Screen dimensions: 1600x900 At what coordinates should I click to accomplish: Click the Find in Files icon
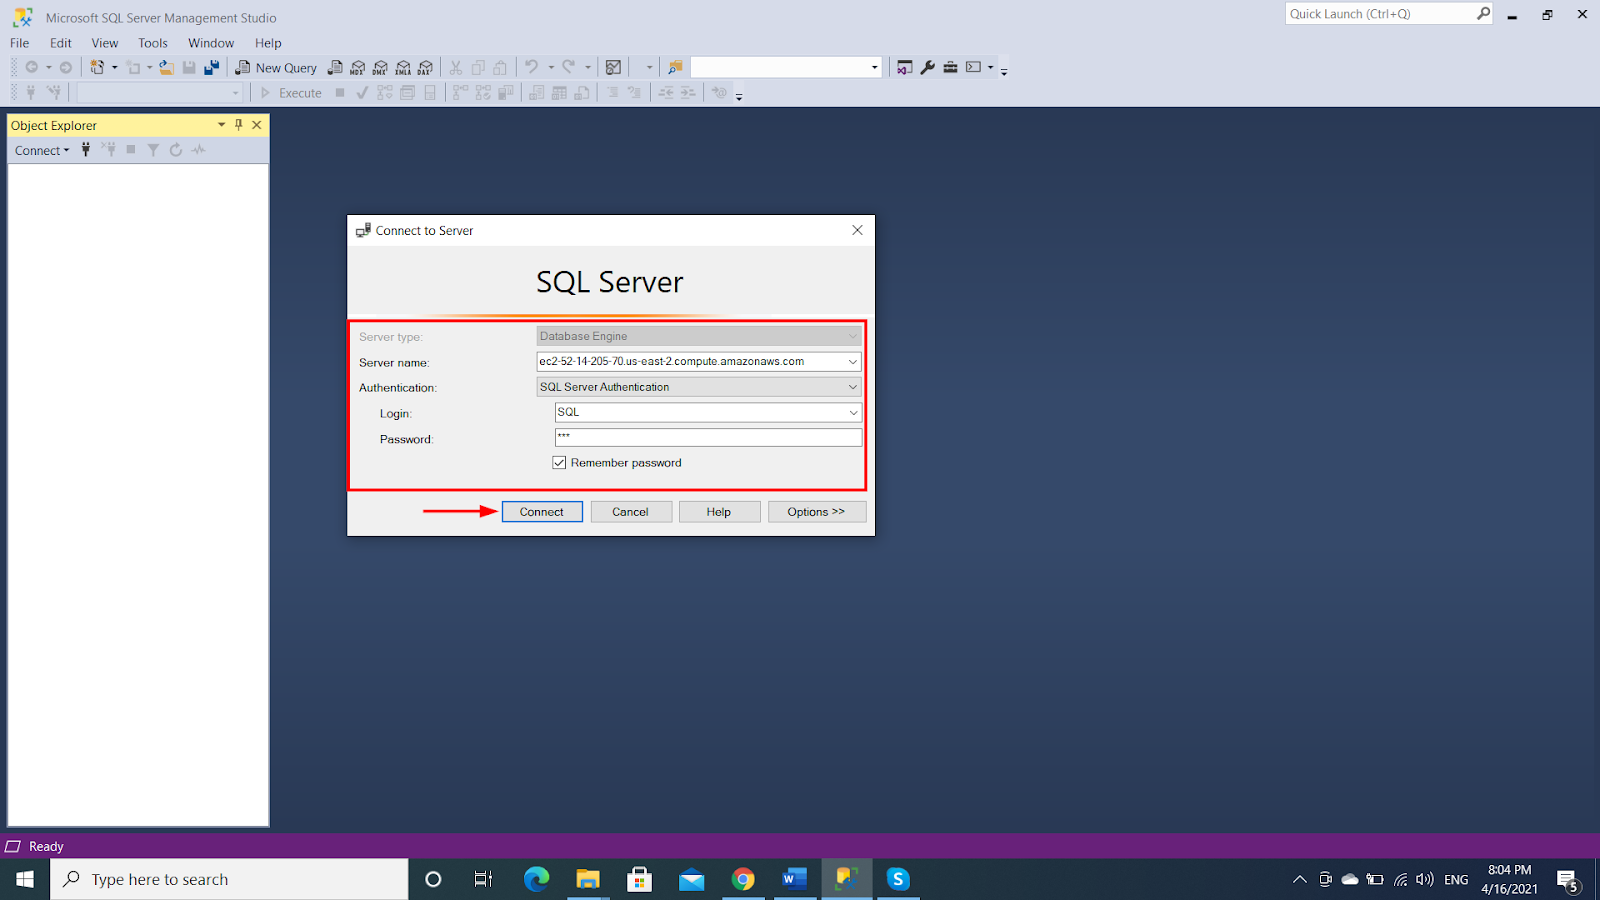click(x=675, y=68)
